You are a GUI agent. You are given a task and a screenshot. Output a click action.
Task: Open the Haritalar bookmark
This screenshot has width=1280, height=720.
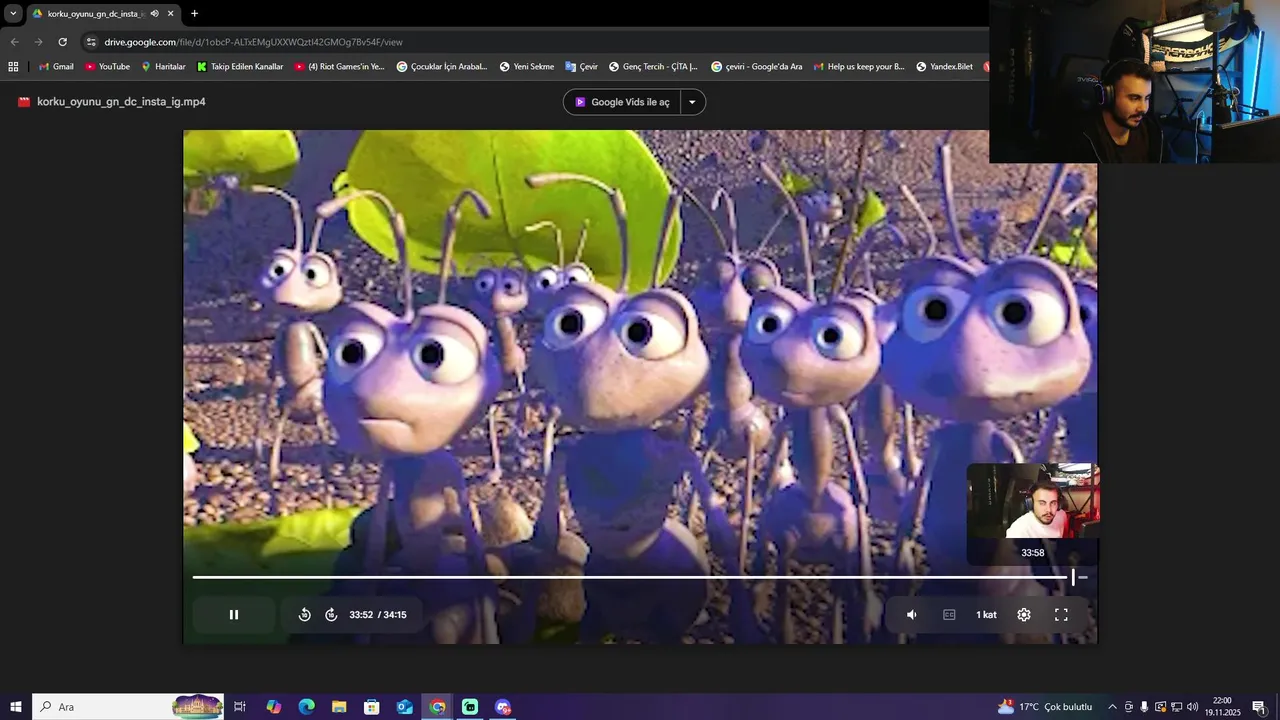coord(163,67)
